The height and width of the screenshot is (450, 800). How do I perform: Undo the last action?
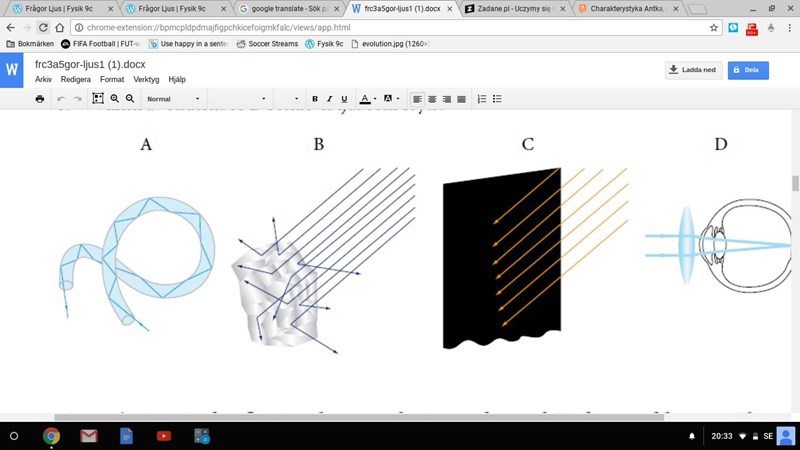[x=61, y=99]
